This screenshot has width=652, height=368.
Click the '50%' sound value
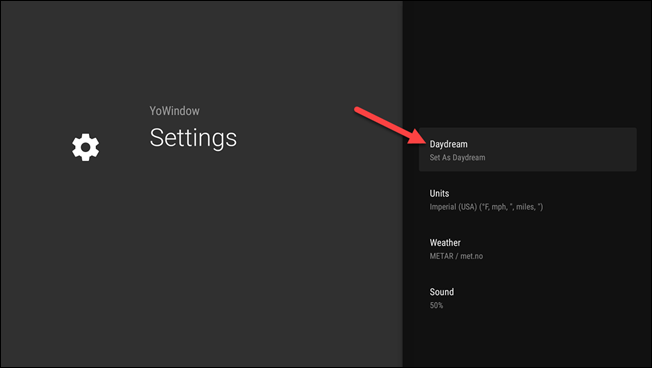click(436, 305)
